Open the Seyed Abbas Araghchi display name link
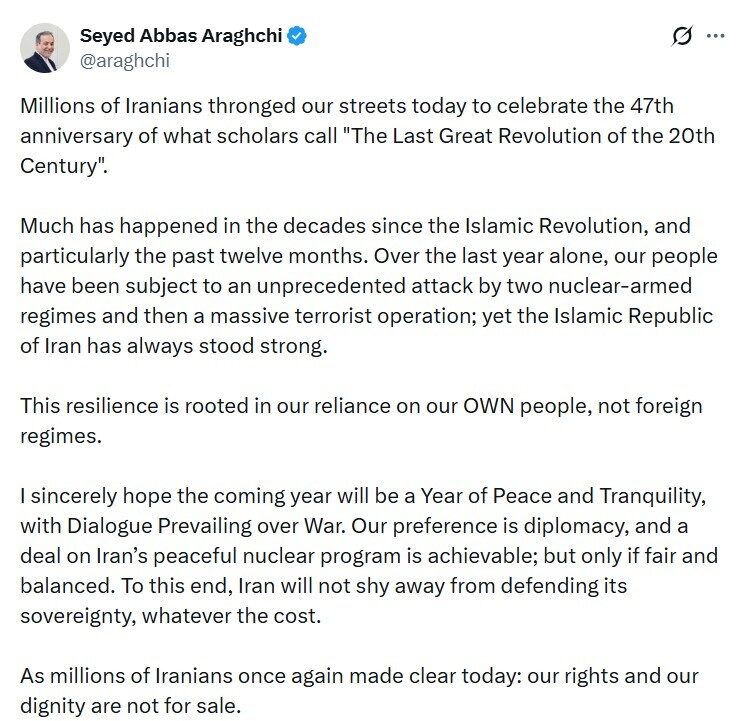The width and height of the screenshot is (747, 721). pyautogui.click(x=181, y=36)
